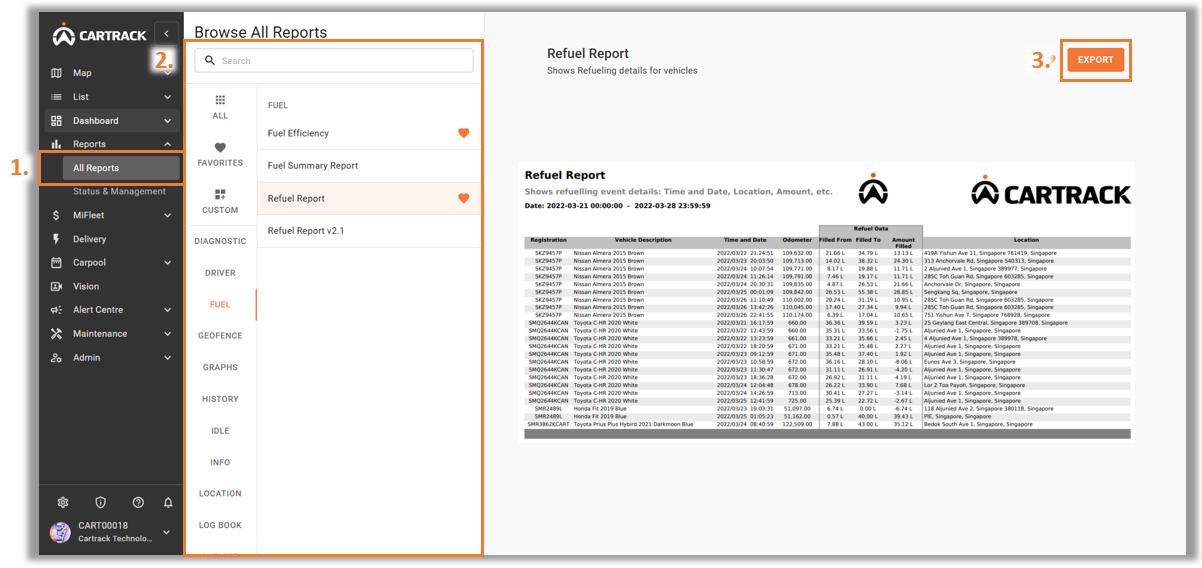
Task: Expand the Maintenance menu chevron
Action: [x=168, y=333]
